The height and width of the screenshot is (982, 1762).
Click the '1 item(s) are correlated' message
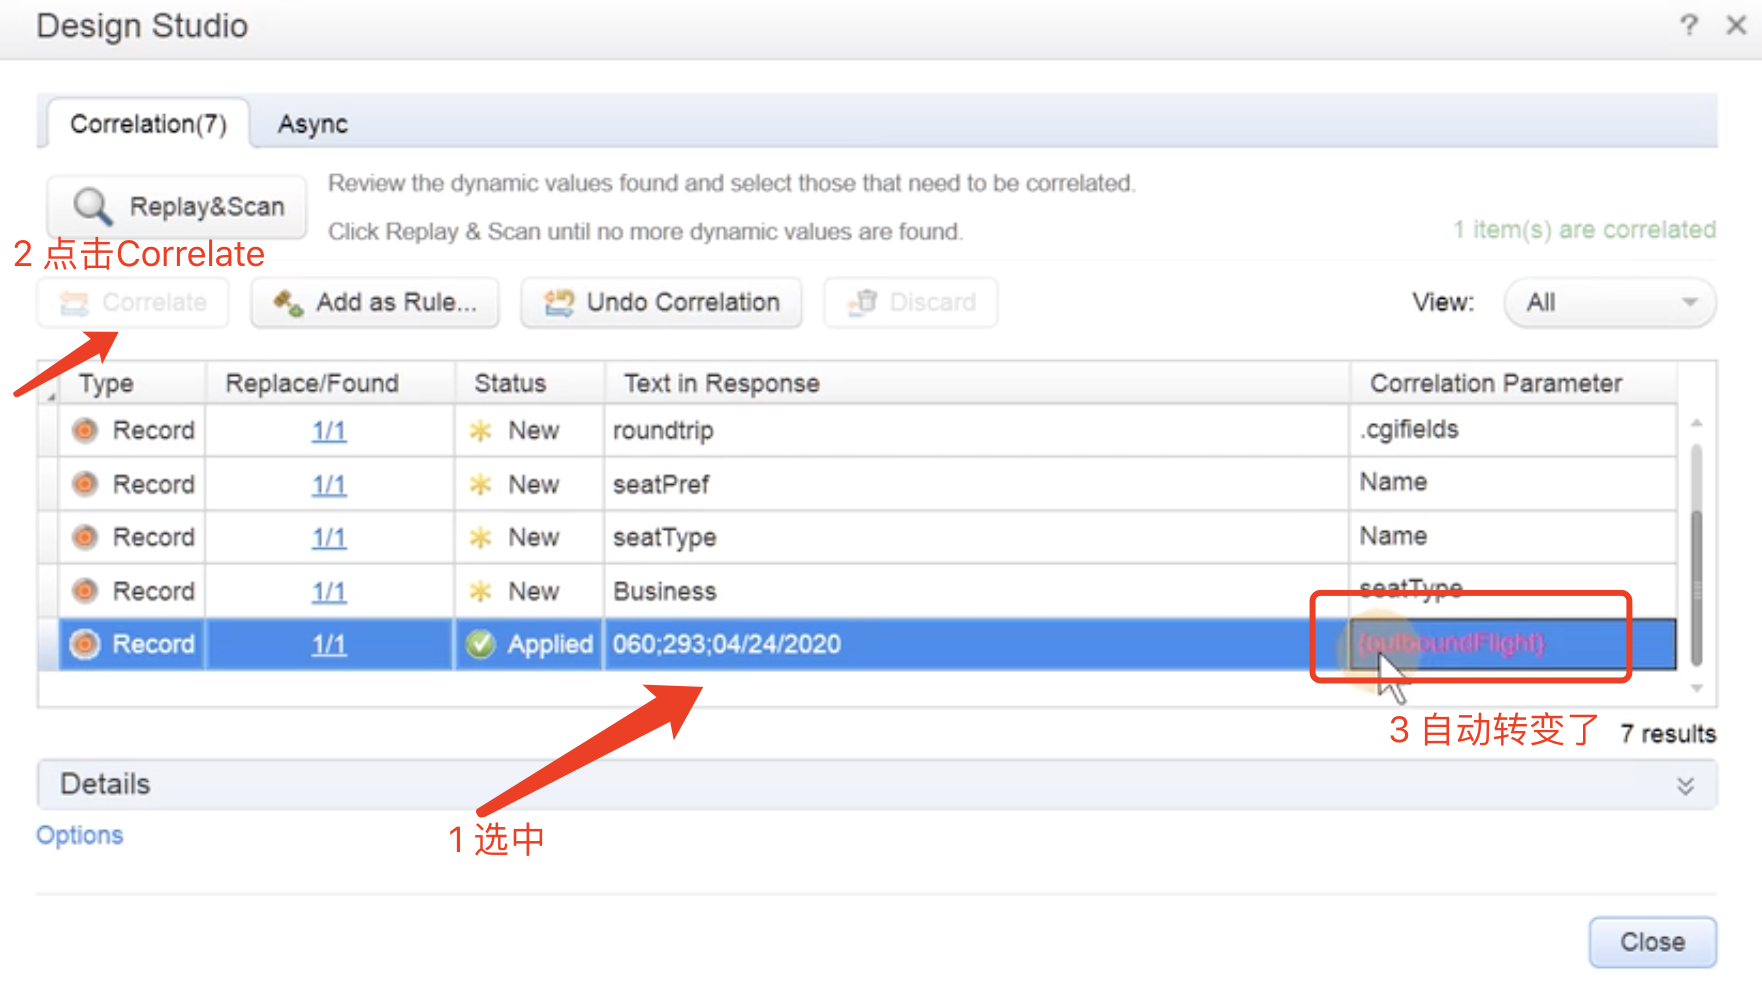(1585, 230)
